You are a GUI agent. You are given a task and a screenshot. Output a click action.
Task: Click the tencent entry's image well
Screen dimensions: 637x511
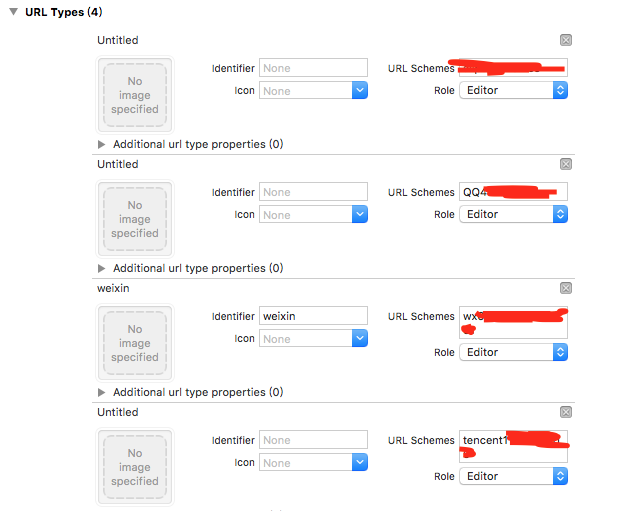click(135, 467)
